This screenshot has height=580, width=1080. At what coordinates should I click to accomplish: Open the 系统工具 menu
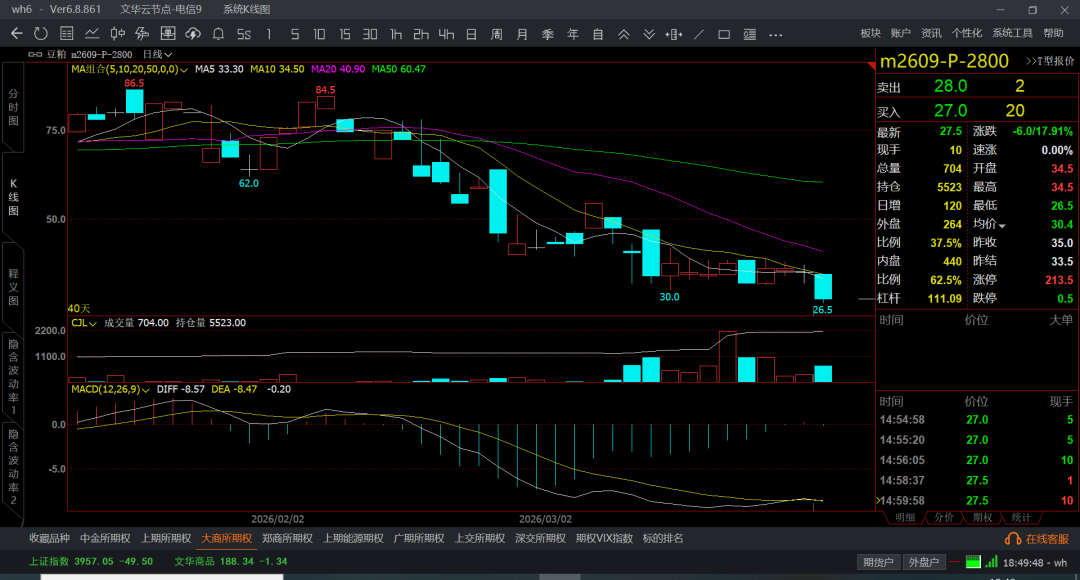coord(1012,34)
